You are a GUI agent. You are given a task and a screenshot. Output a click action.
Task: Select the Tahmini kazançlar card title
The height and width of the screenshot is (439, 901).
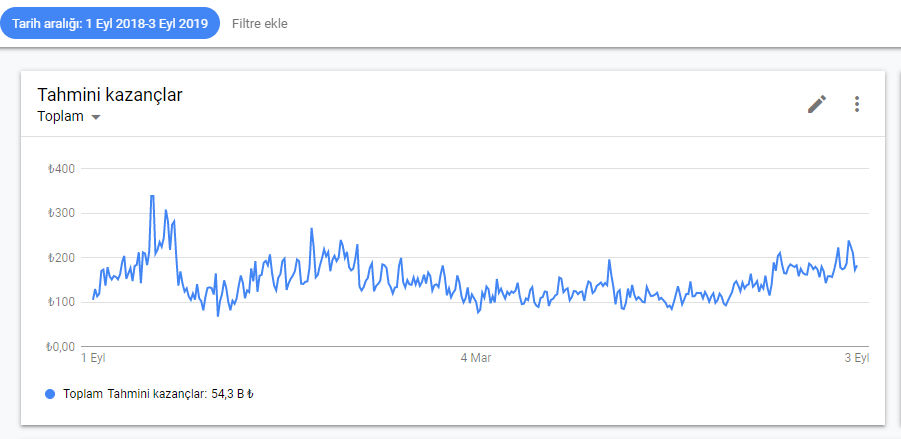(110, 95)
